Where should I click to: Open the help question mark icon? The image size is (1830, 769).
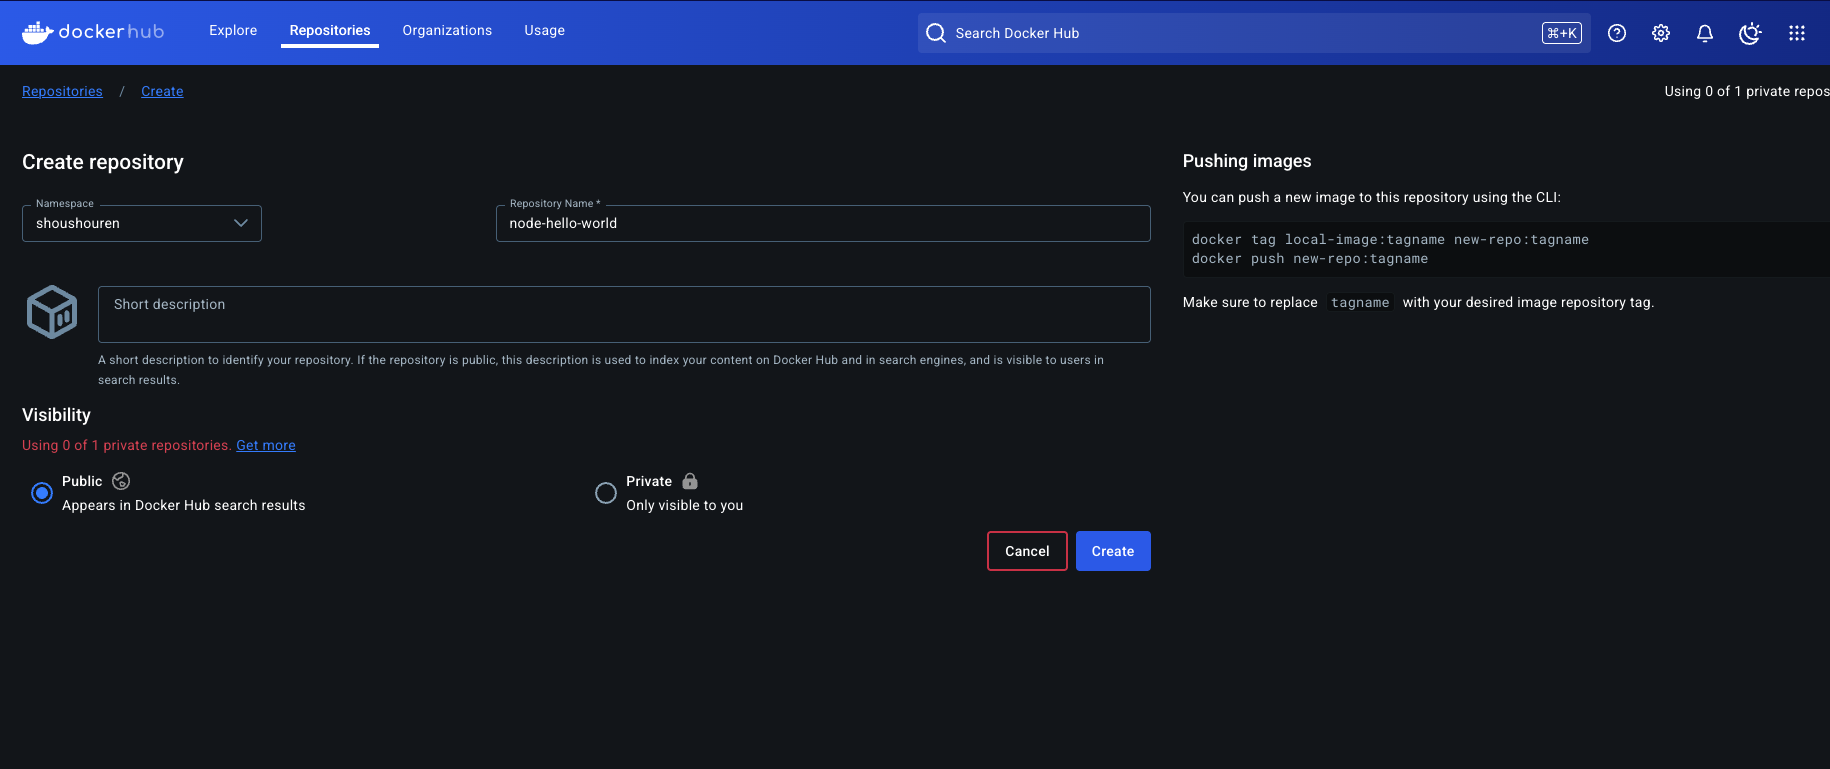[x=1617, y=33]
